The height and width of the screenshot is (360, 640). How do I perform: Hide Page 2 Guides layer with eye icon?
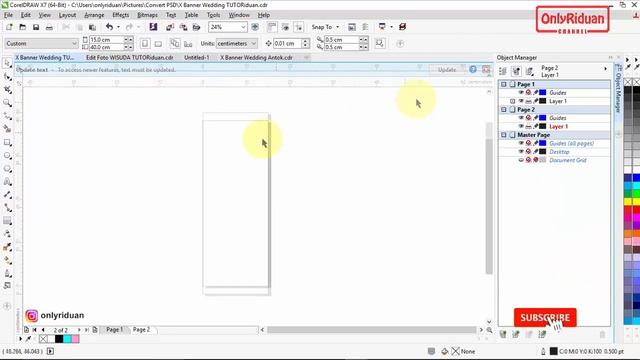pyautogui.click(x=521, y=118)
